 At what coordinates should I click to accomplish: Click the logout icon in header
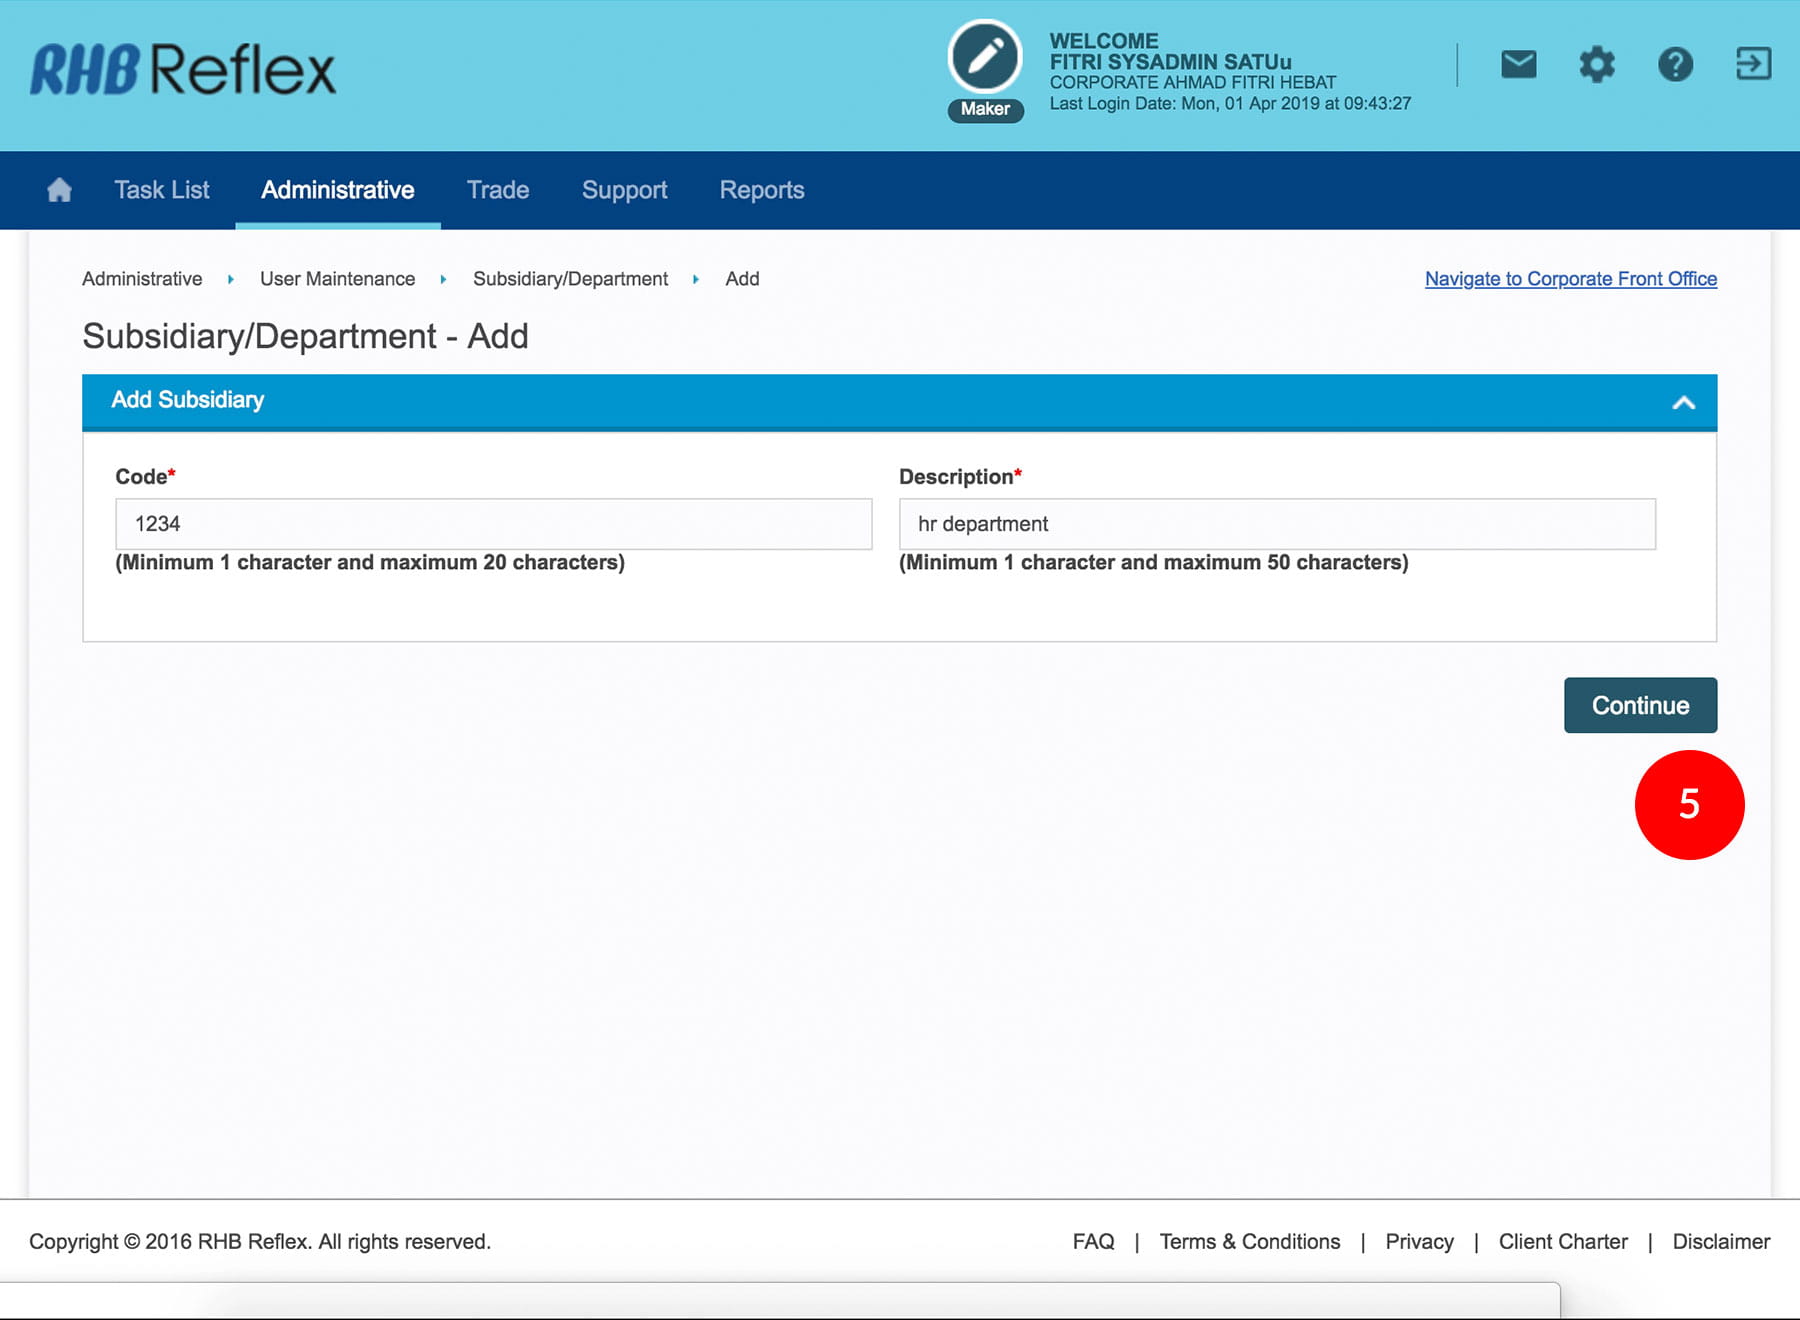[1753, 64]
